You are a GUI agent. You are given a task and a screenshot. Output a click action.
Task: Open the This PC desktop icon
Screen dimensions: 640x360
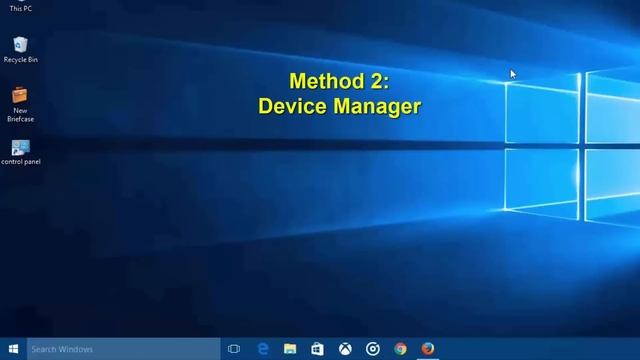(20, 6)
